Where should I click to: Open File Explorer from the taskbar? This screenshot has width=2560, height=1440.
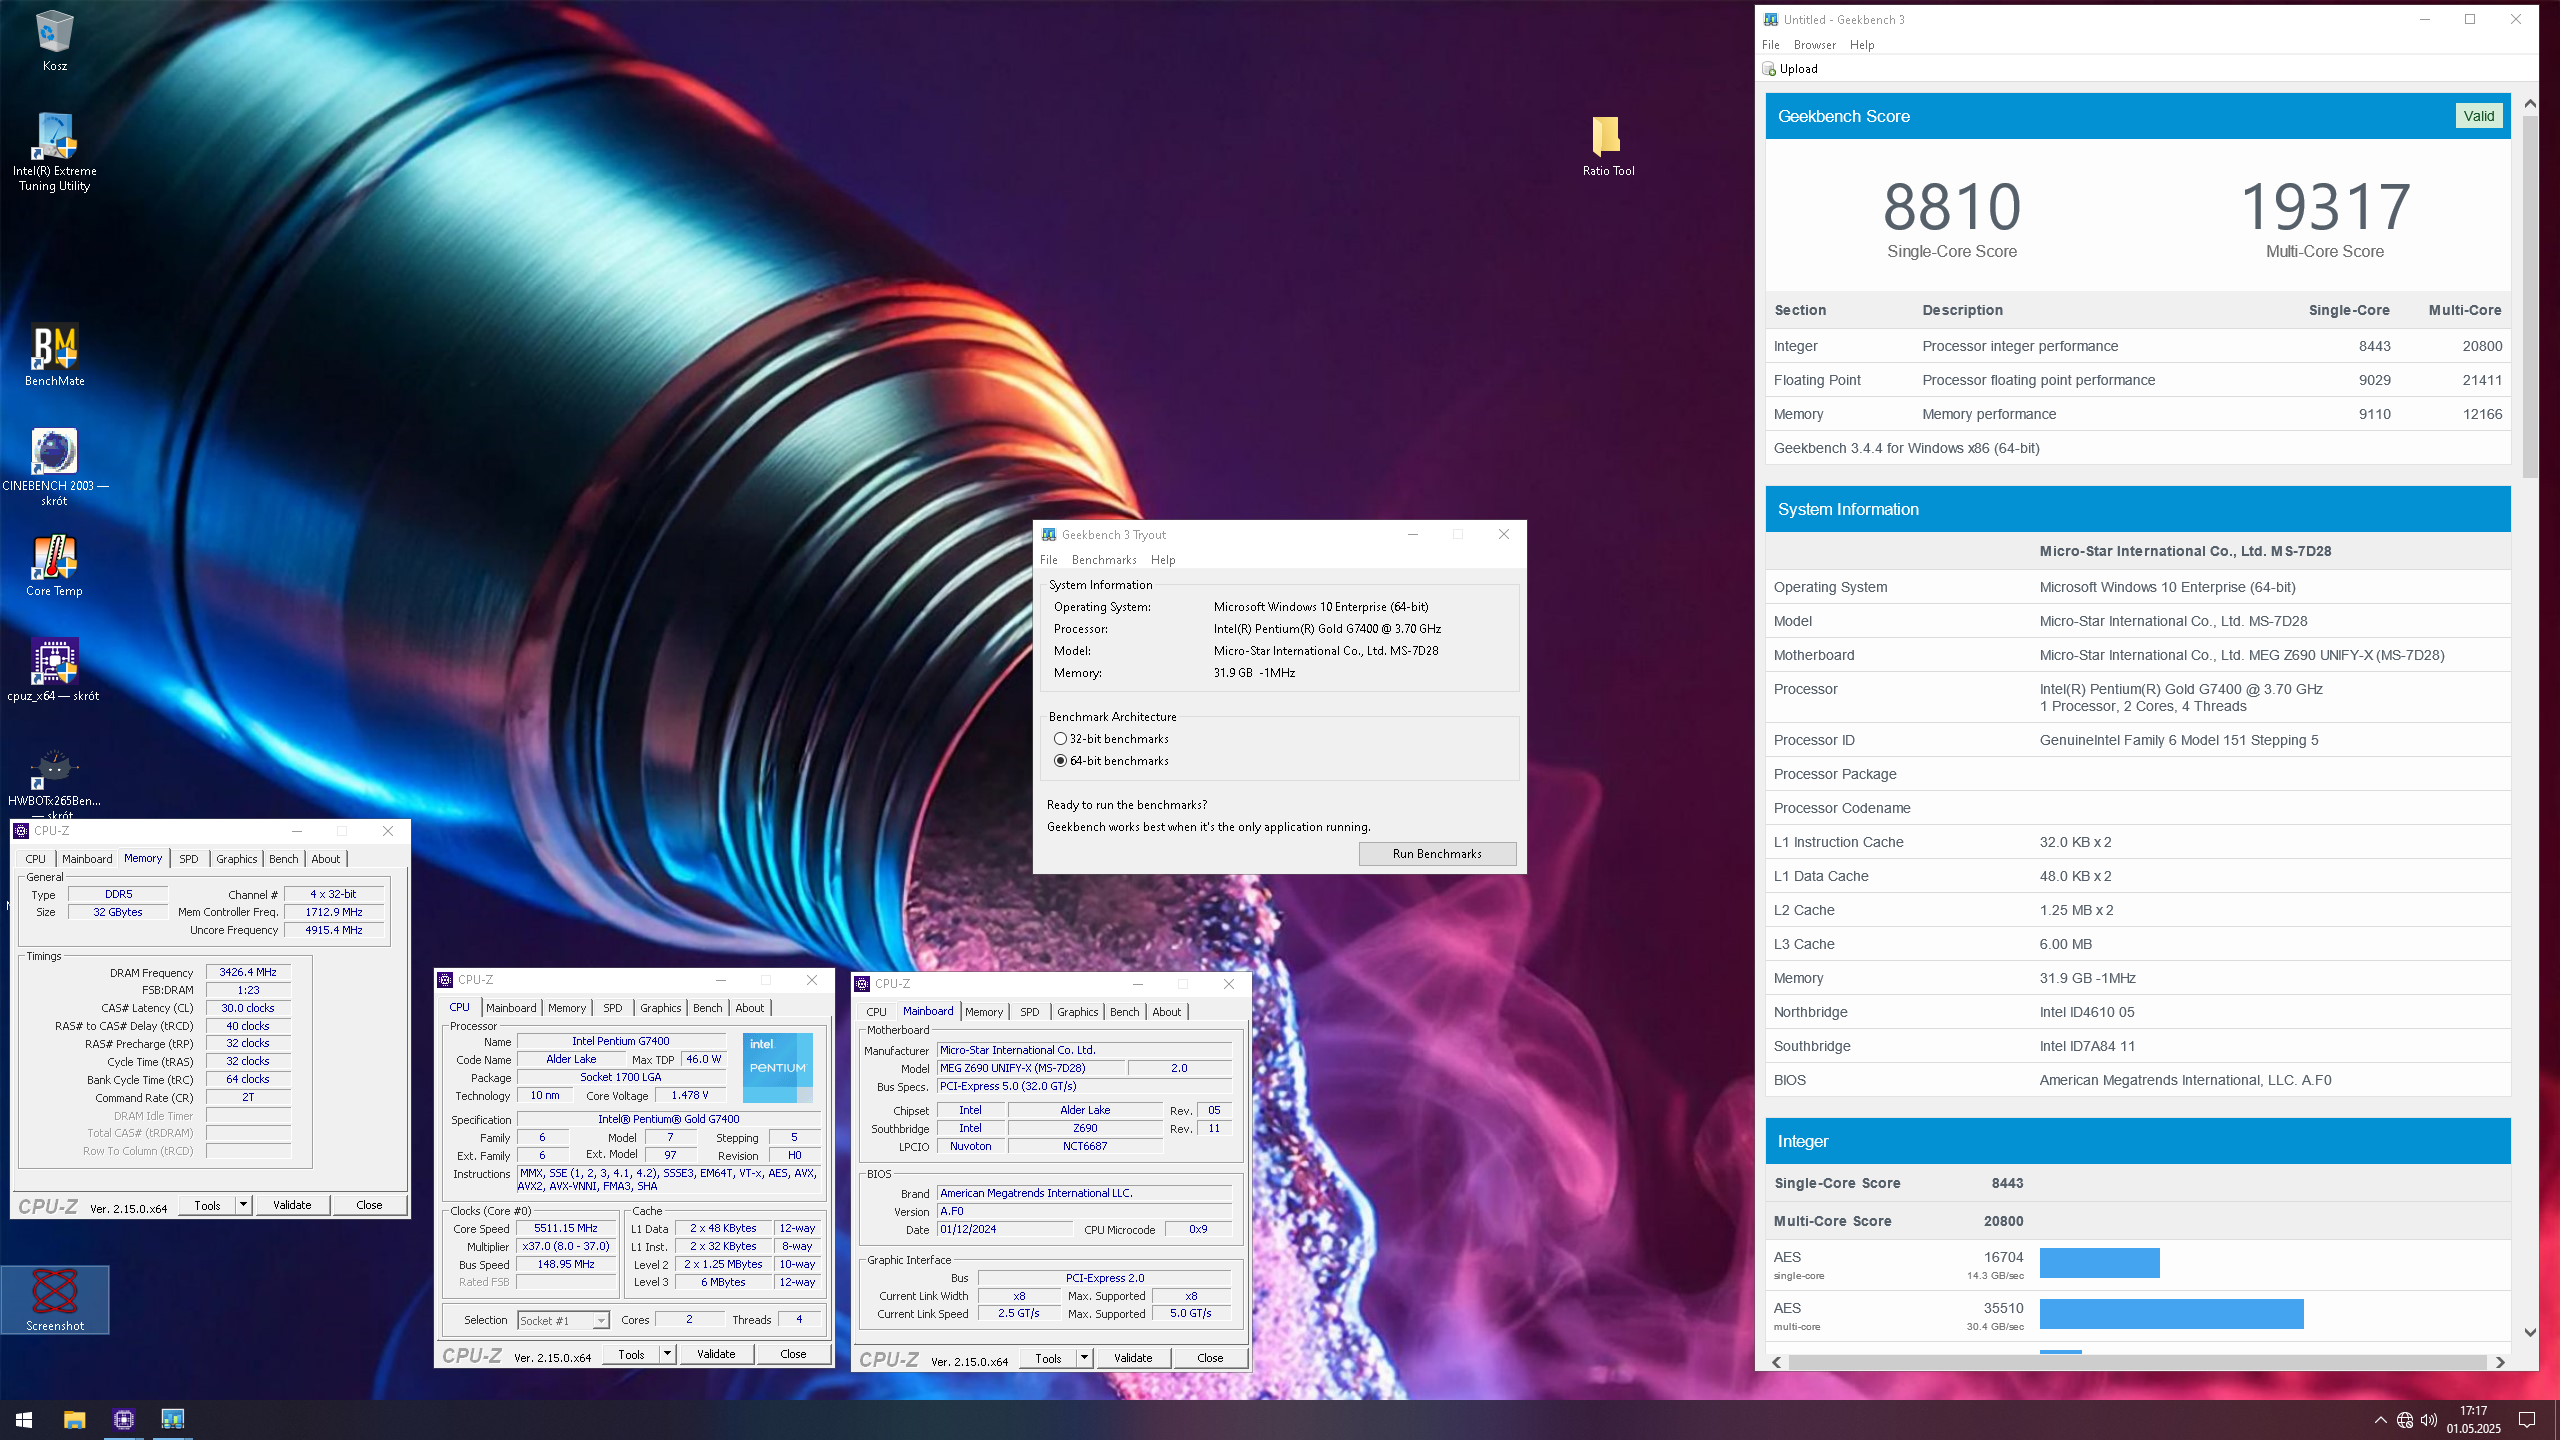[x=74, y=1419]
